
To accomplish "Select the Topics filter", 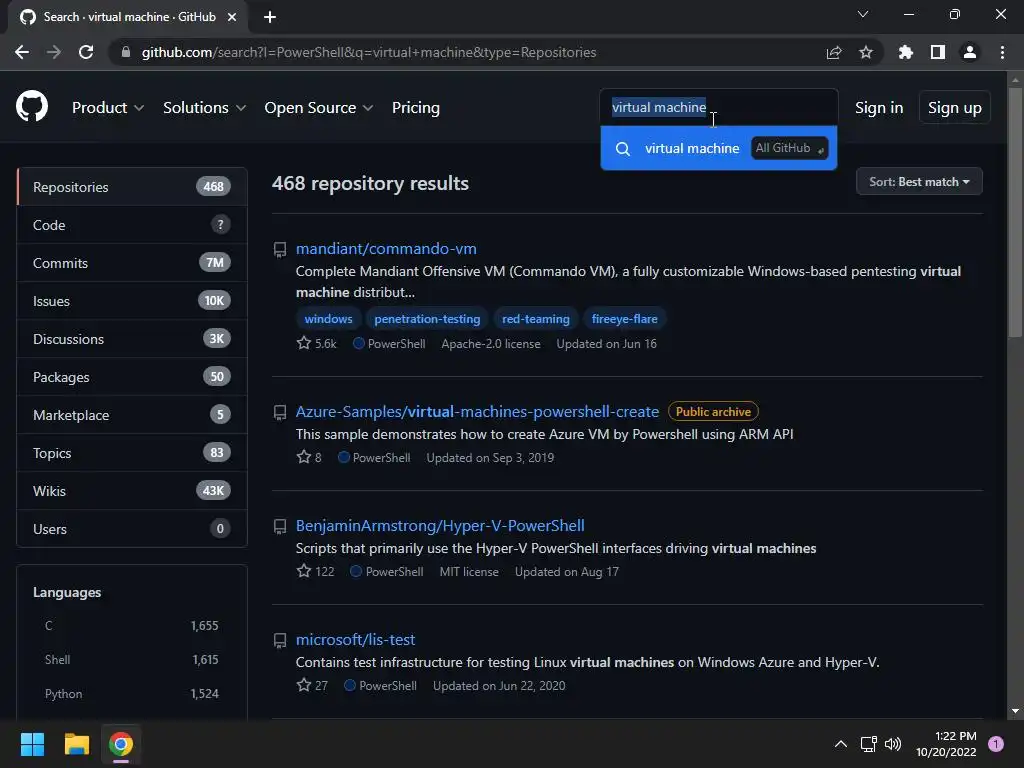I will [132, 453].
